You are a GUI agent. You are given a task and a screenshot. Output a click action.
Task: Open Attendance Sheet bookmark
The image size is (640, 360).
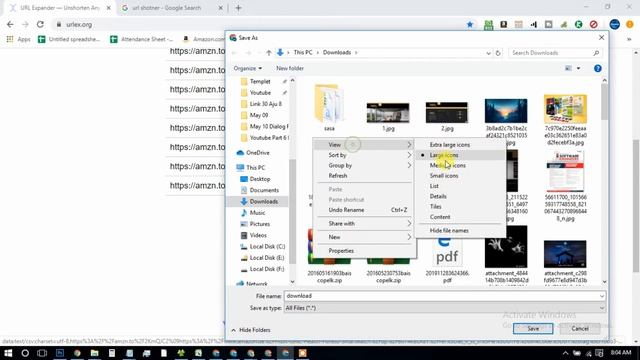[x=142, y=39]
